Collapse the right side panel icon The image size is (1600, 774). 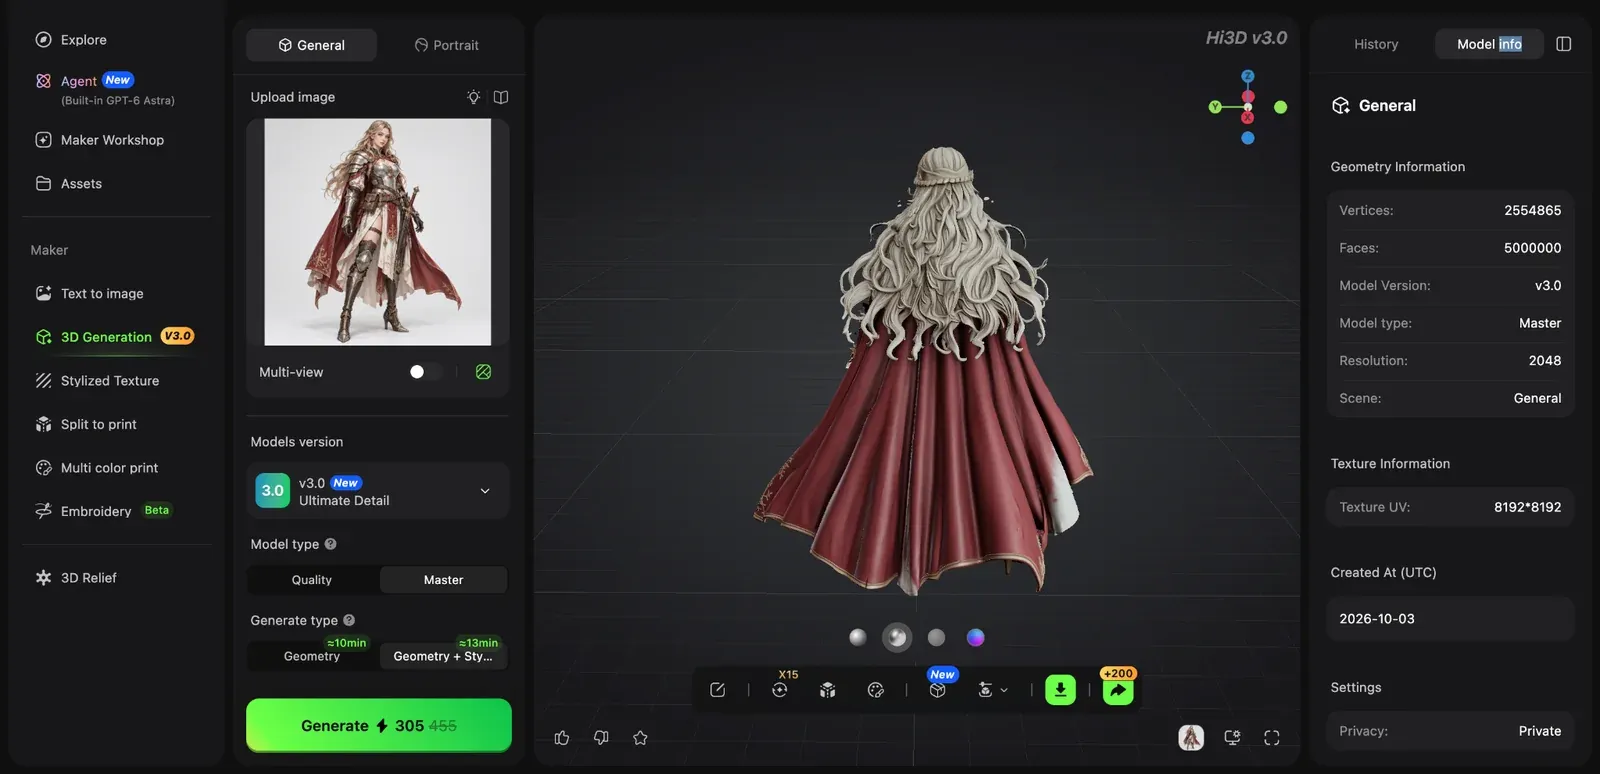[x=1564, y=44]
